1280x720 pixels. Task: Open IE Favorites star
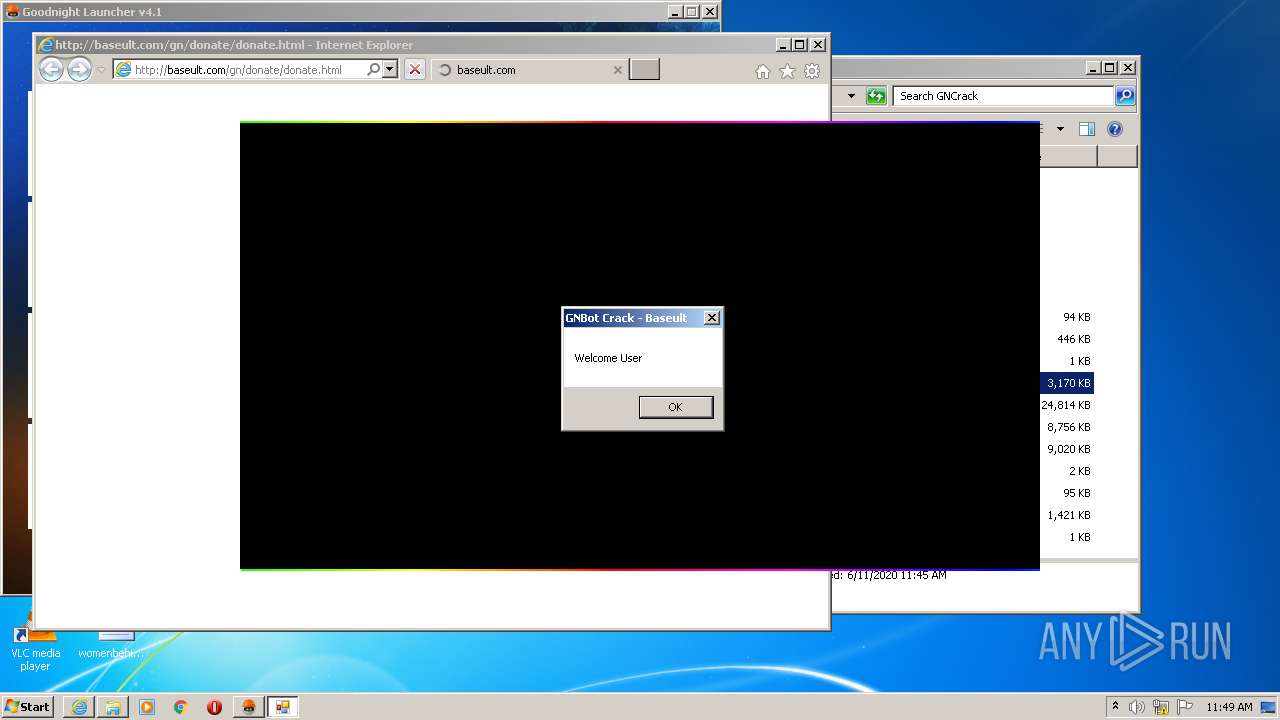787,71
